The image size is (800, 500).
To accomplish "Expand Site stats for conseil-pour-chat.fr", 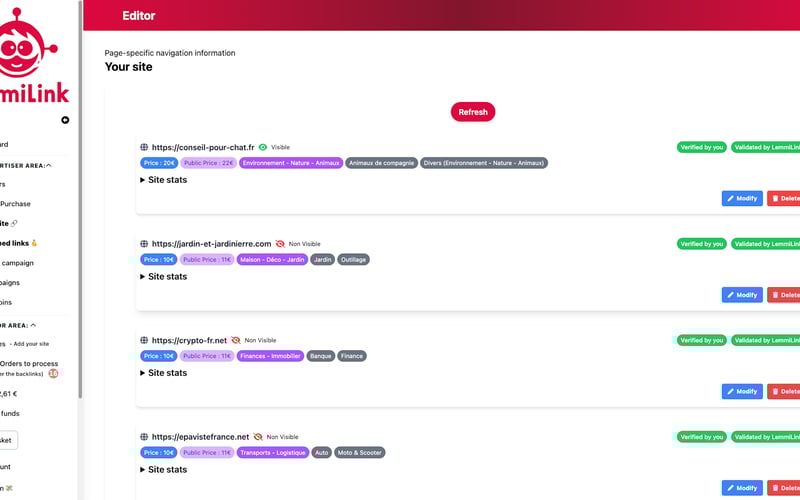I will pyautogui.click(x=164, y=180).
